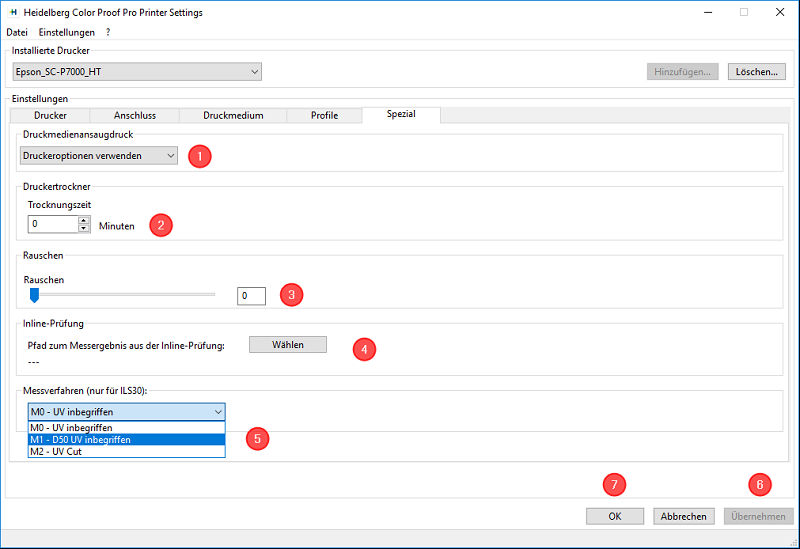The width and height of the screenshot is (800, 549).
Task: Click the Abbrechen button
Action: [x=684, y=516]
